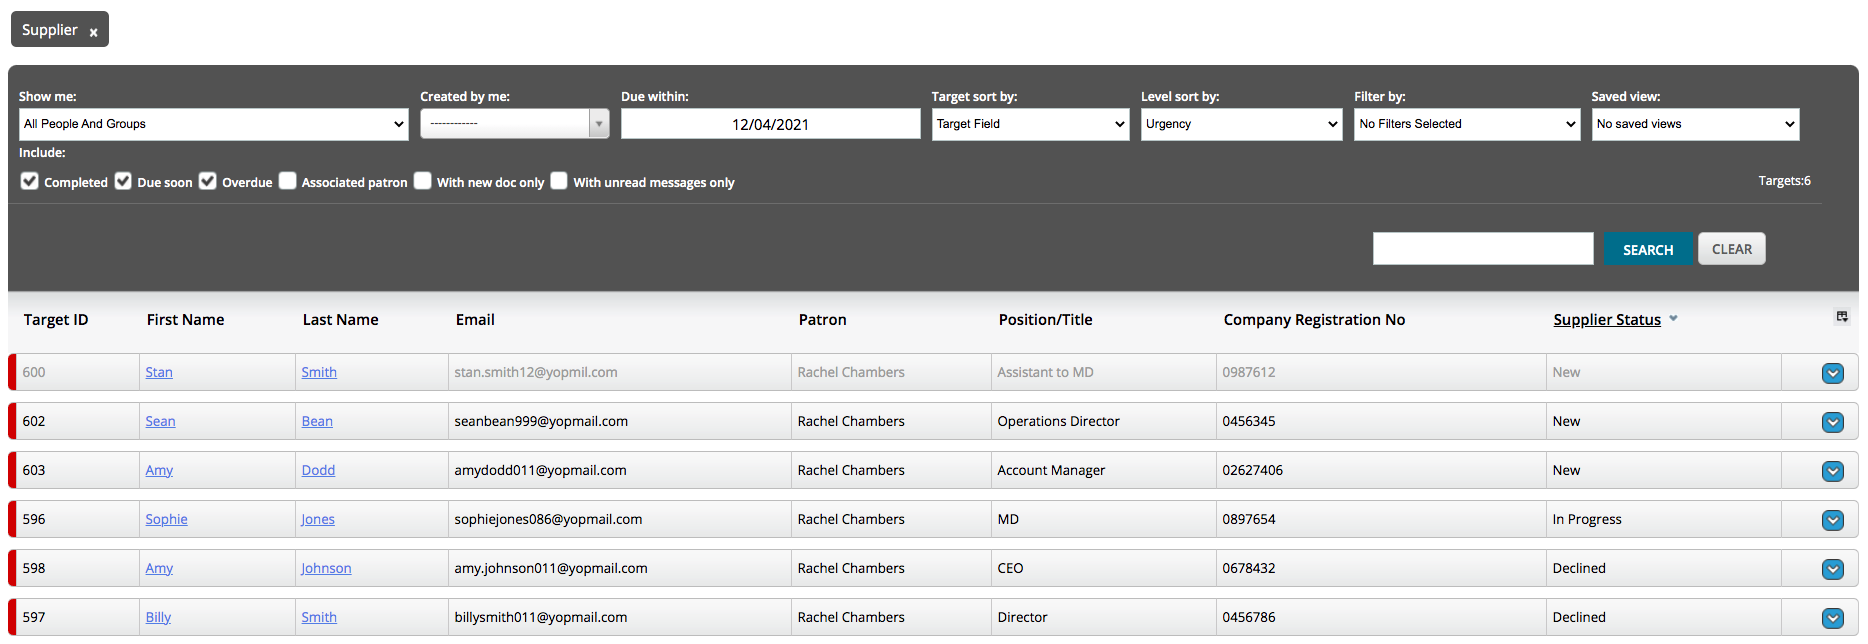Open row actions for Stan Smith 600
The height and width of the screenshot is (644, 1868).
click(x=1832, y=373)
